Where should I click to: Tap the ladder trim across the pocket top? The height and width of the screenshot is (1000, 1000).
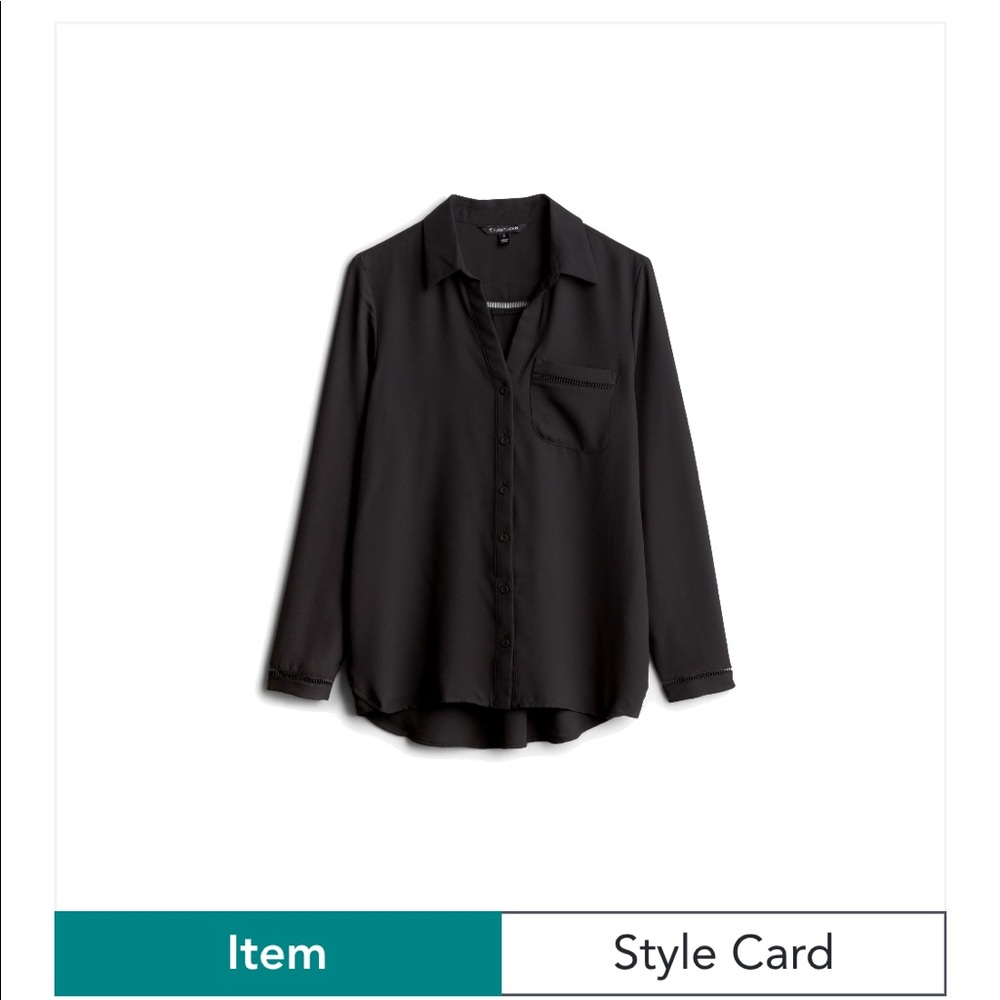pos(575,382)
